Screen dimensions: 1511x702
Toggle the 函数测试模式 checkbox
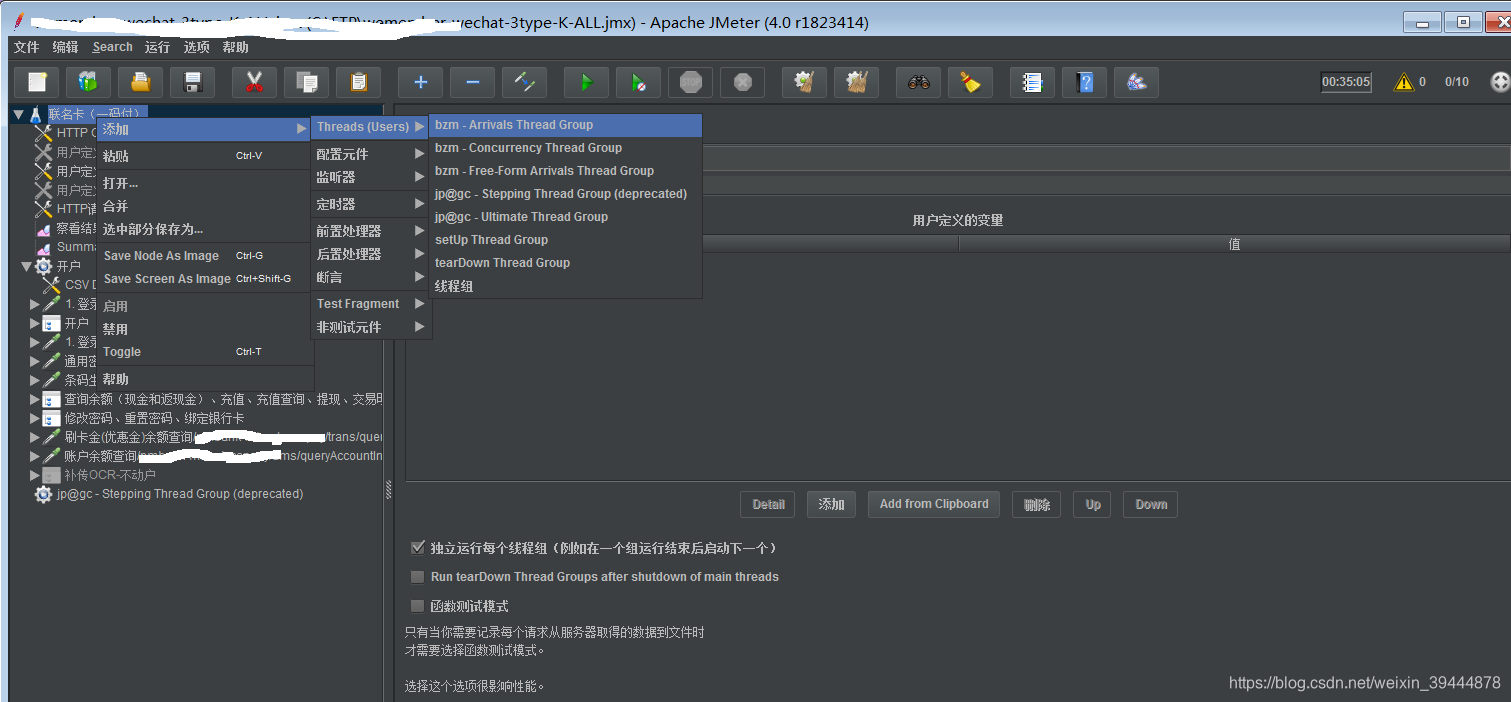pyautogui.click(x=418, y=606)
